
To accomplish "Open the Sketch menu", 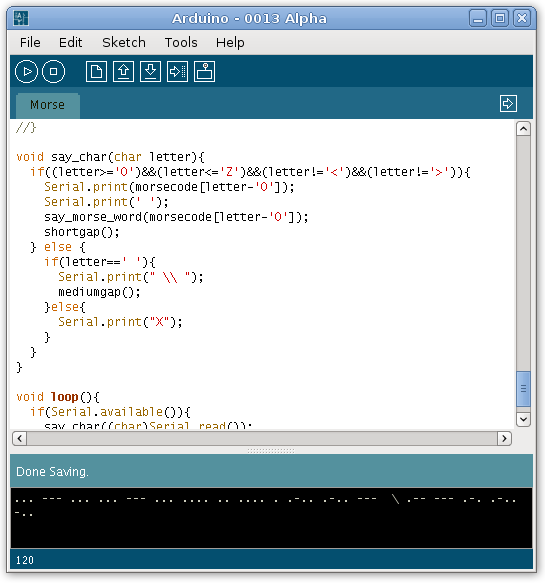I will (124, 43).
